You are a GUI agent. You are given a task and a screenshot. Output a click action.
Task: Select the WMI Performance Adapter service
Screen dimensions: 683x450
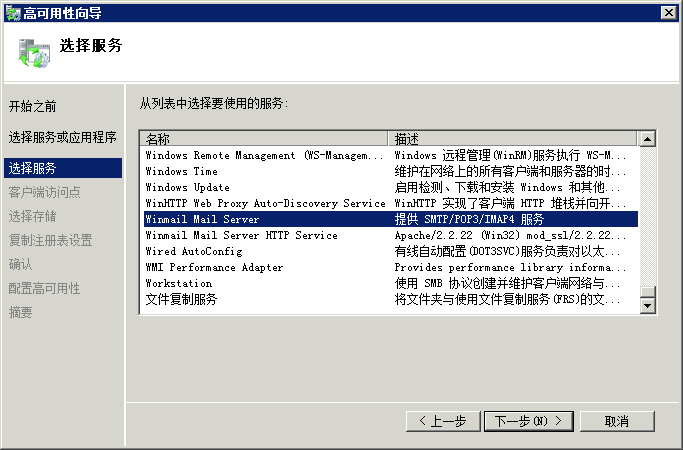pos(391,267)
